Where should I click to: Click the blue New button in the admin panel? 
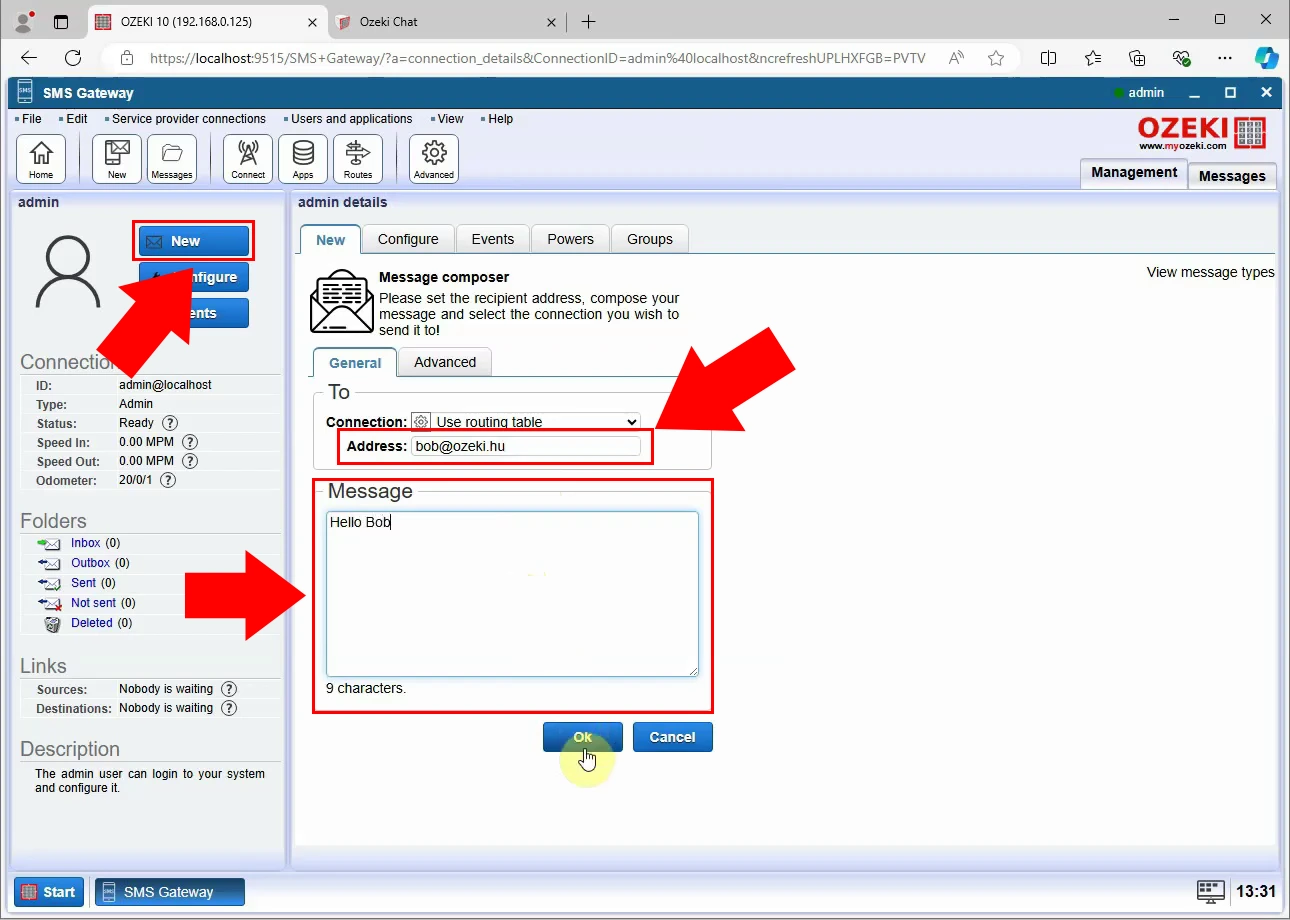coord(194,241)
